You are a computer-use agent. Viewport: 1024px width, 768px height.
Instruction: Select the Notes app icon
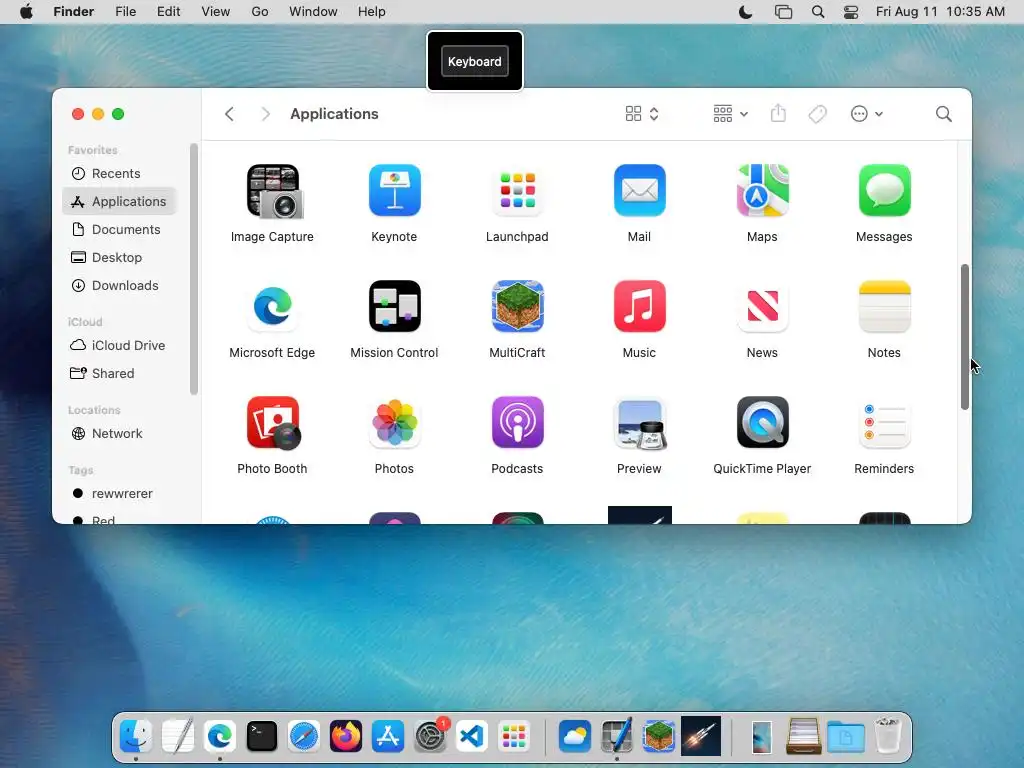884,306
